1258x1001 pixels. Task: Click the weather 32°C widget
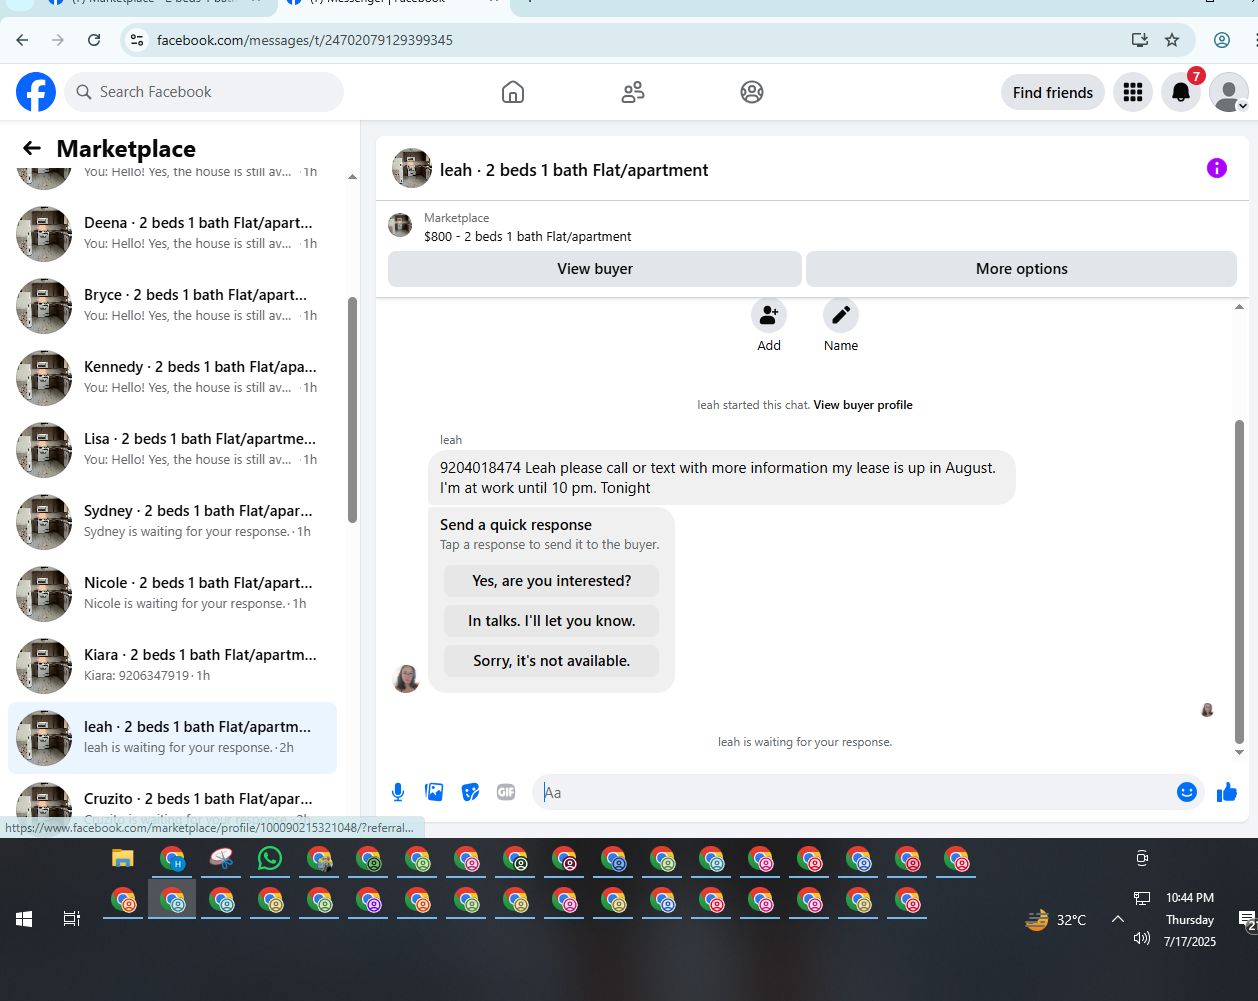point(1056,919)
